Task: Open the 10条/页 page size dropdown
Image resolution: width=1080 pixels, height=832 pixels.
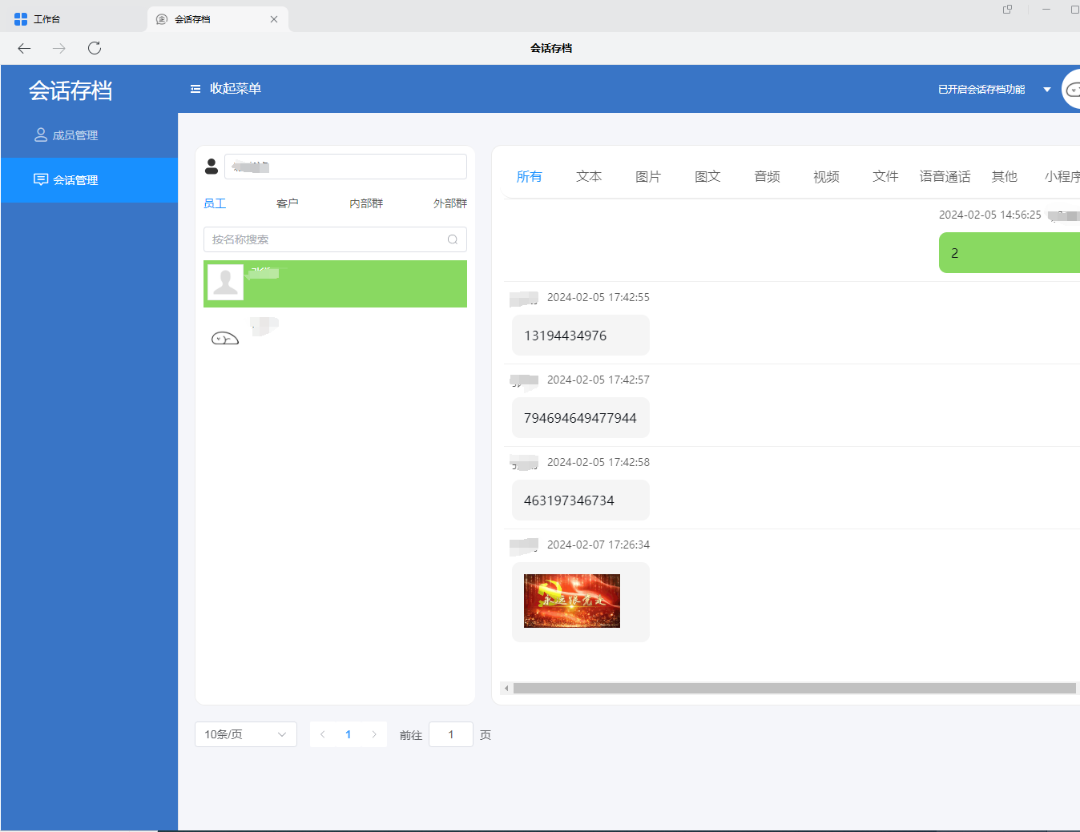Action: point(246,734)
